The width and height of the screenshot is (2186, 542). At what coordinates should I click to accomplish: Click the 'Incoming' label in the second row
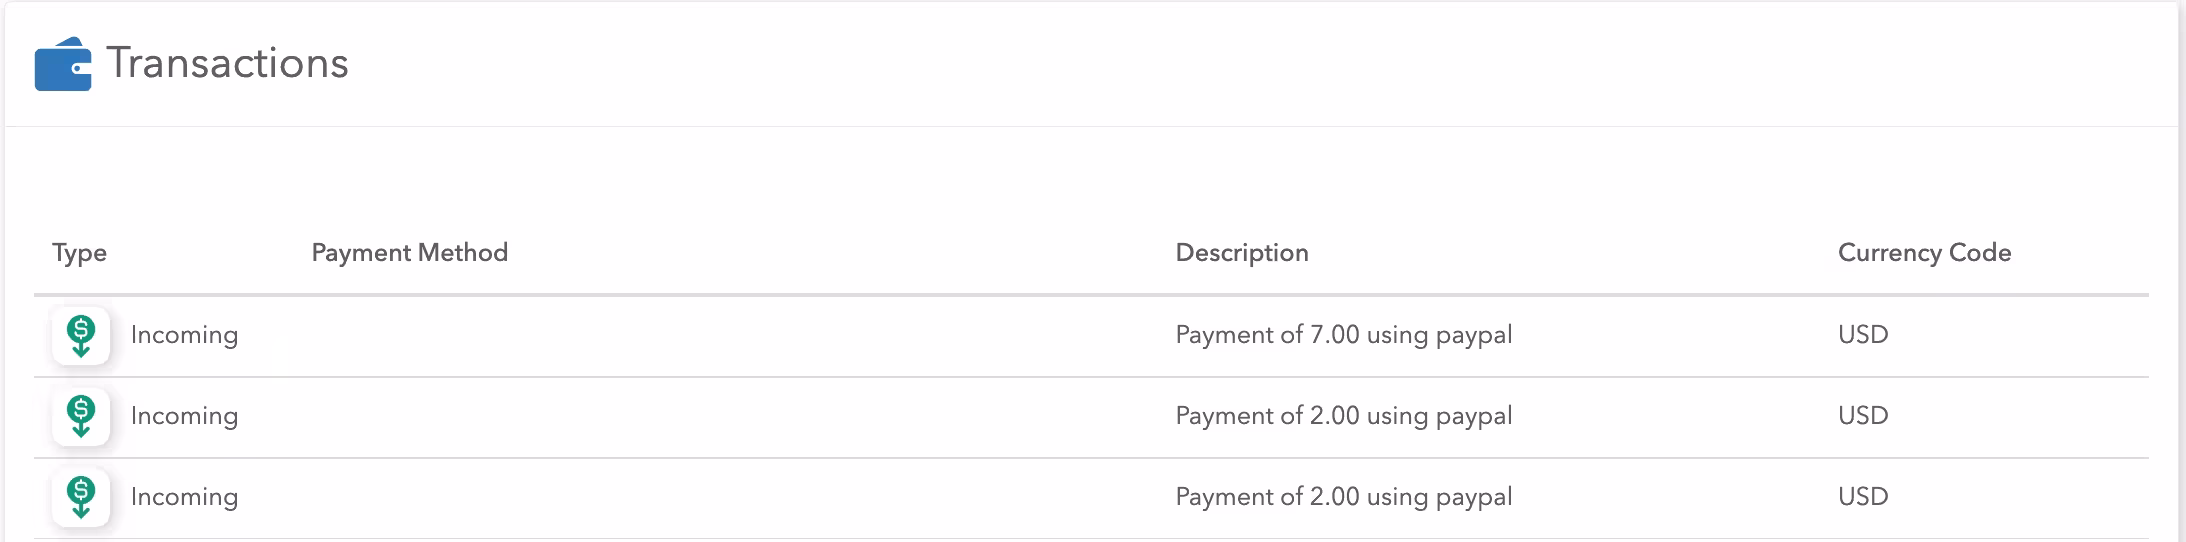[x=184, y=416]
